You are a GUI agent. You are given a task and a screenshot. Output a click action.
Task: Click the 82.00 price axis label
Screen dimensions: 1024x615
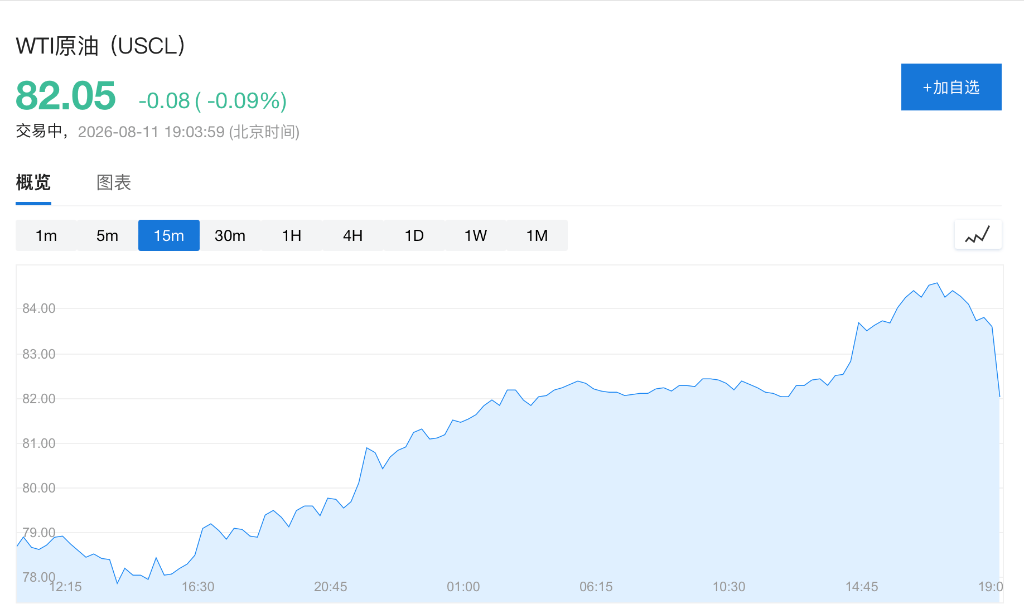(39, 398)
